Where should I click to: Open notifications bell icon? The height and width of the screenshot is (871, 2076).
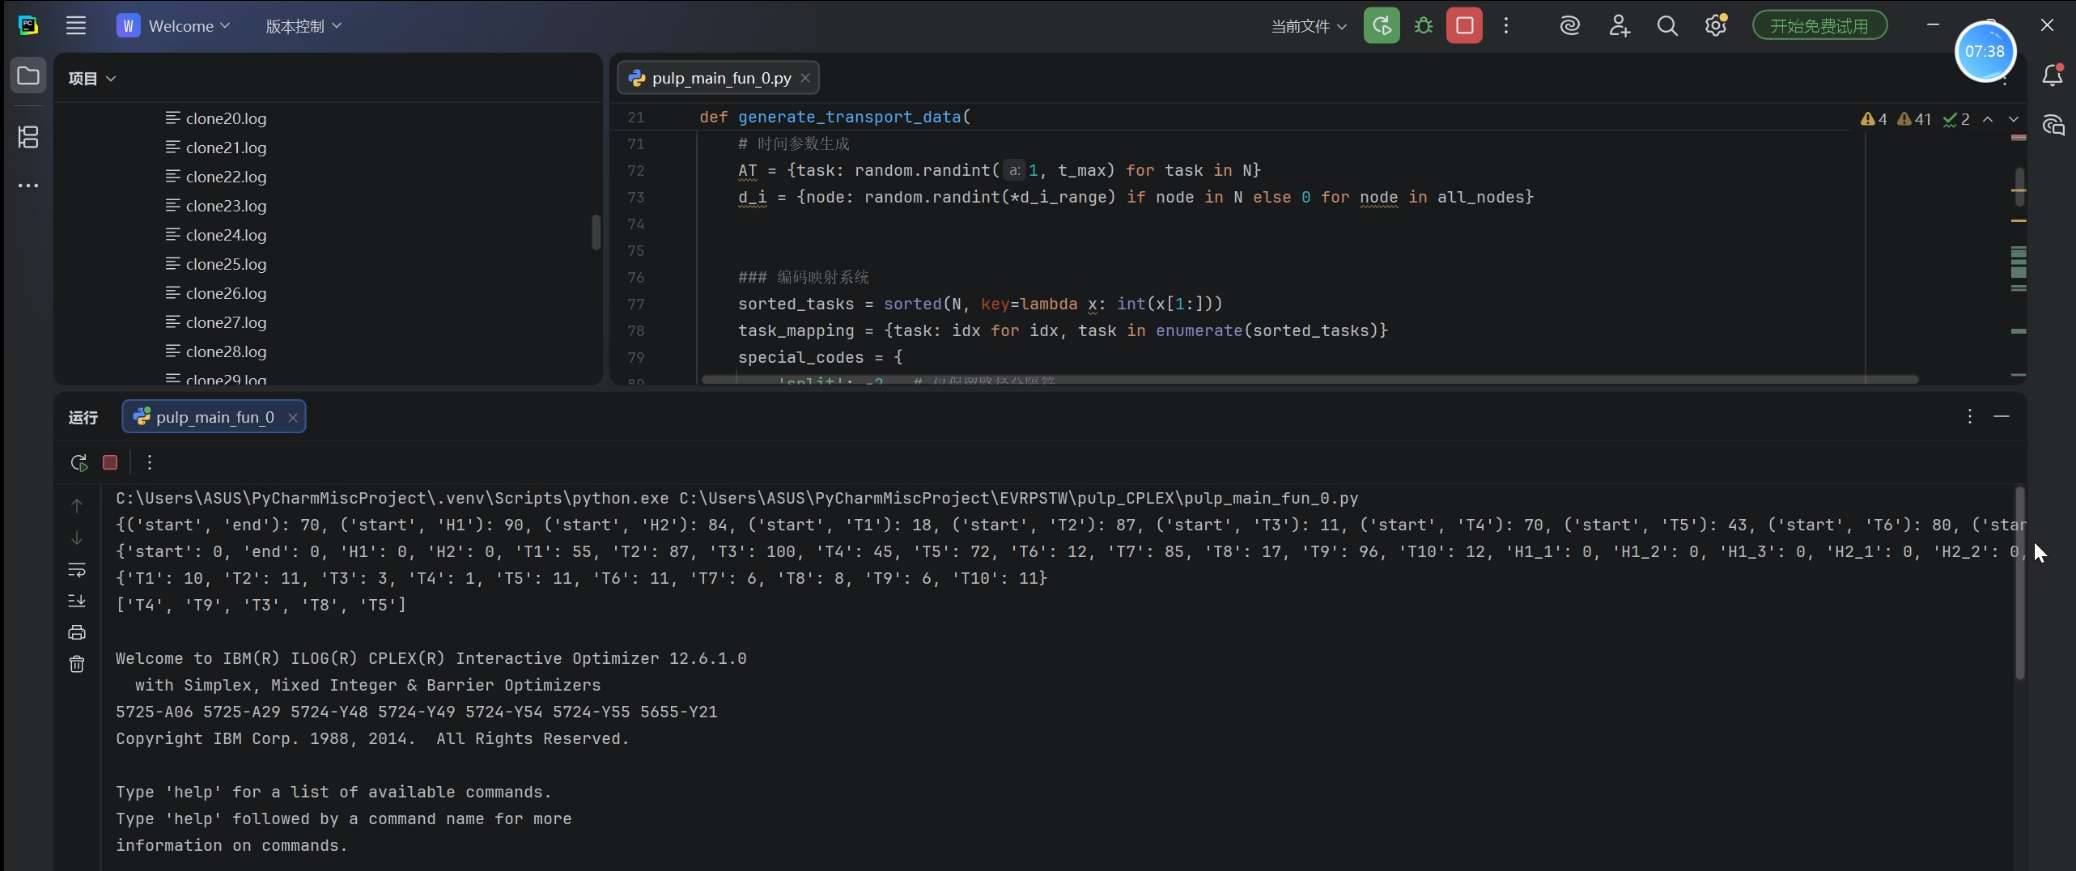(2053, 75)
